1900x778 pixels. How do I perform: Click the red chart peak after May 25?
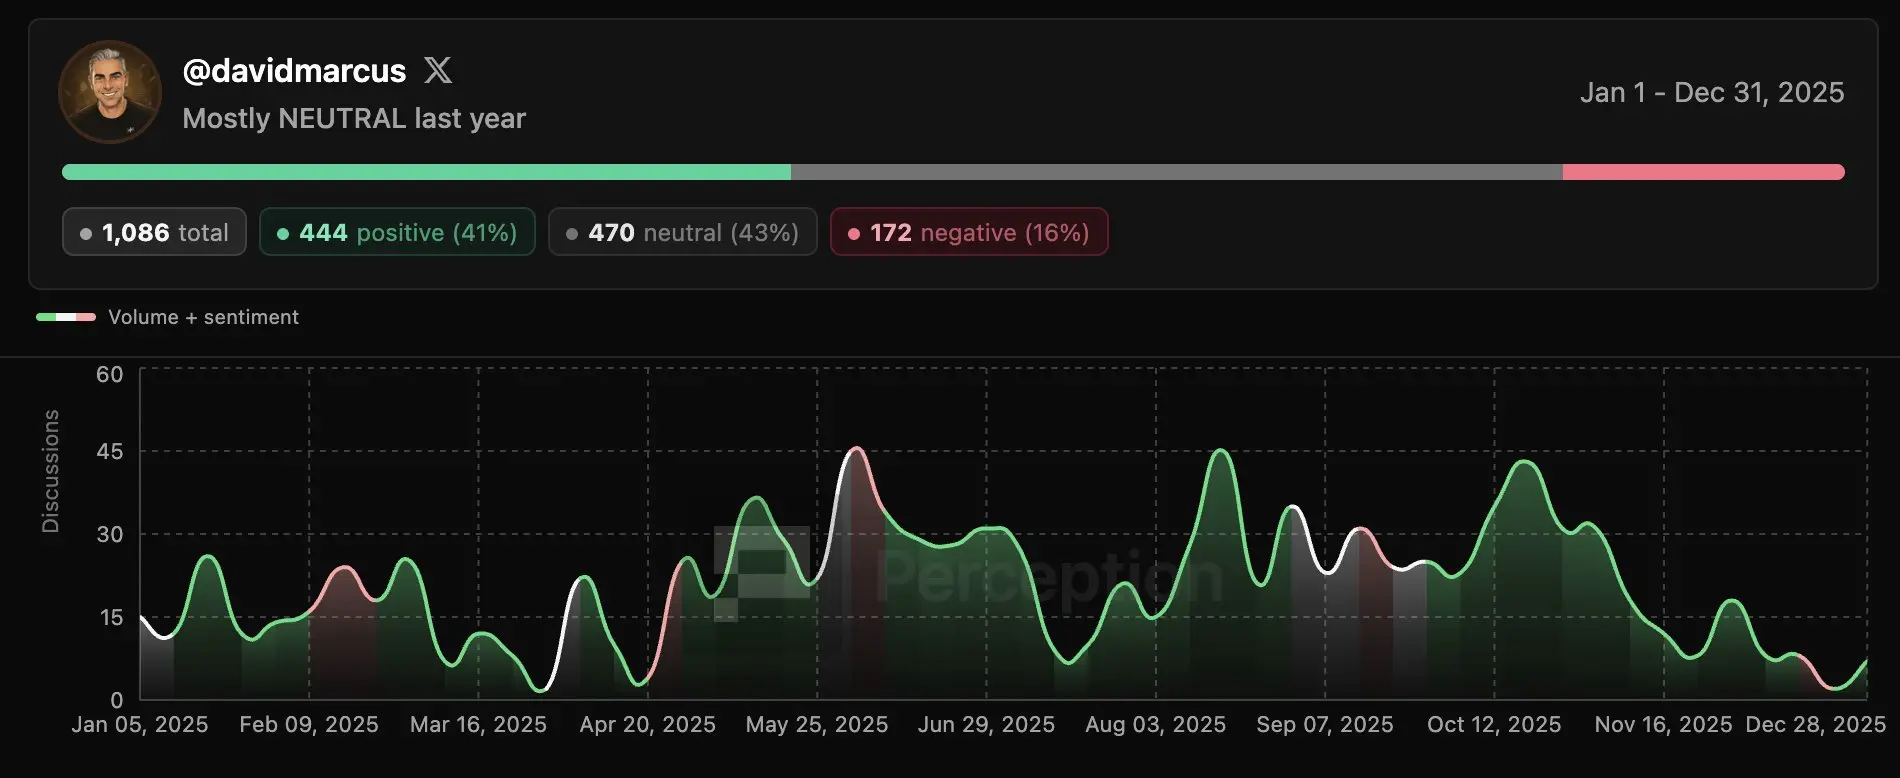click(855, 448)
